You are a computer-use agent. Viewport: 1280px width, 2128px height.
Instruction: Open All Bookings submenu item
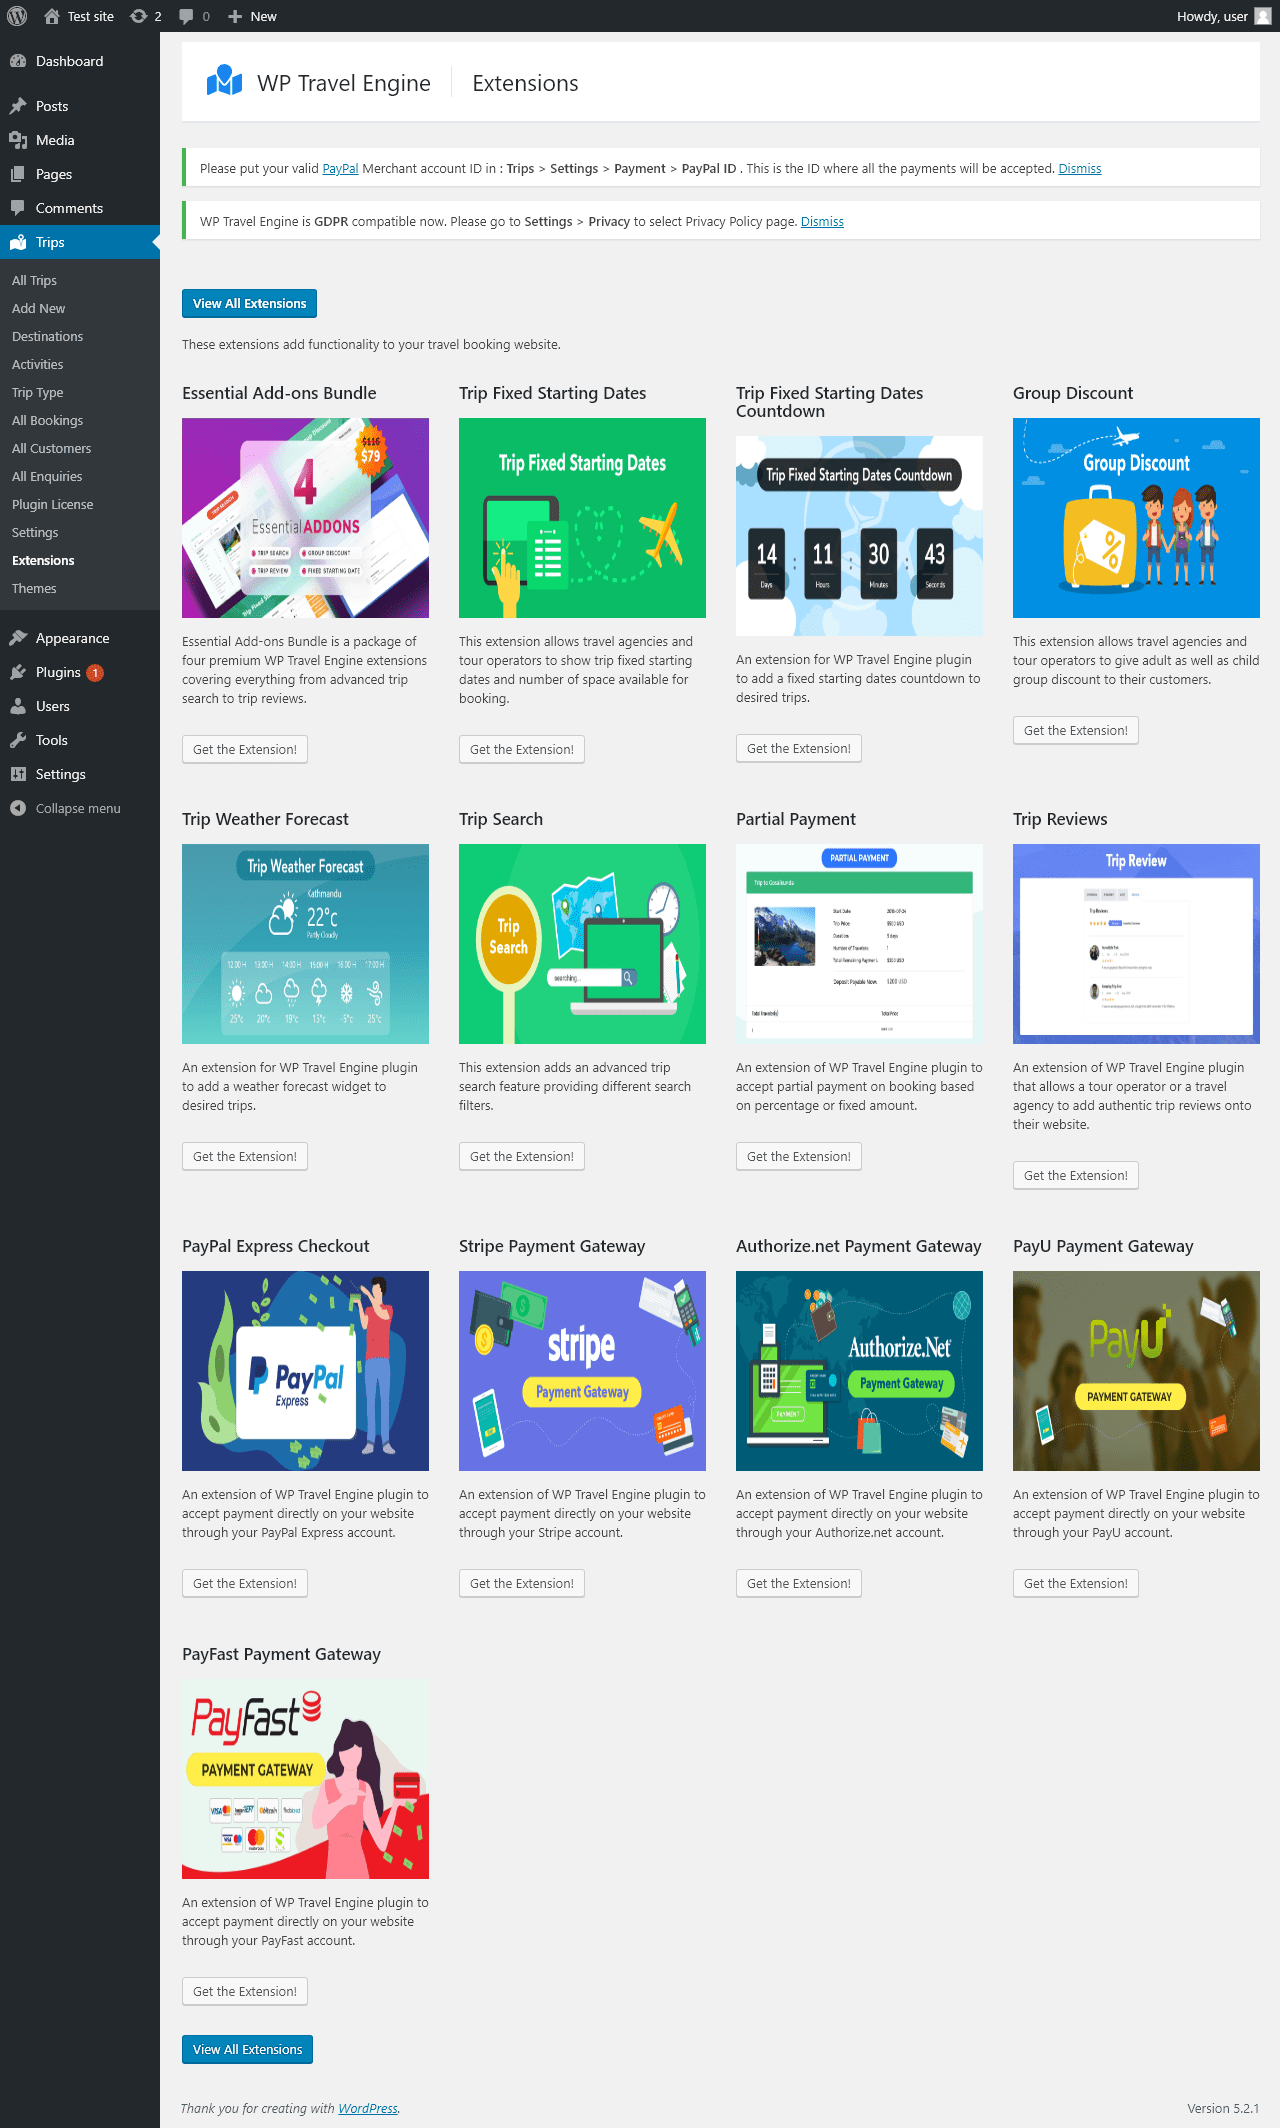click(47, 421)
